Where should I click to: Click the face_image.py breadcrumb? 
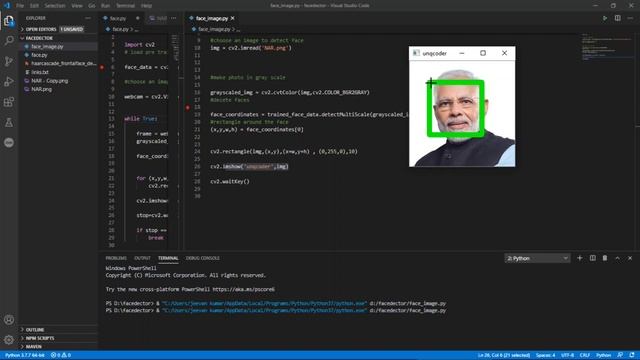coord(214,29)
